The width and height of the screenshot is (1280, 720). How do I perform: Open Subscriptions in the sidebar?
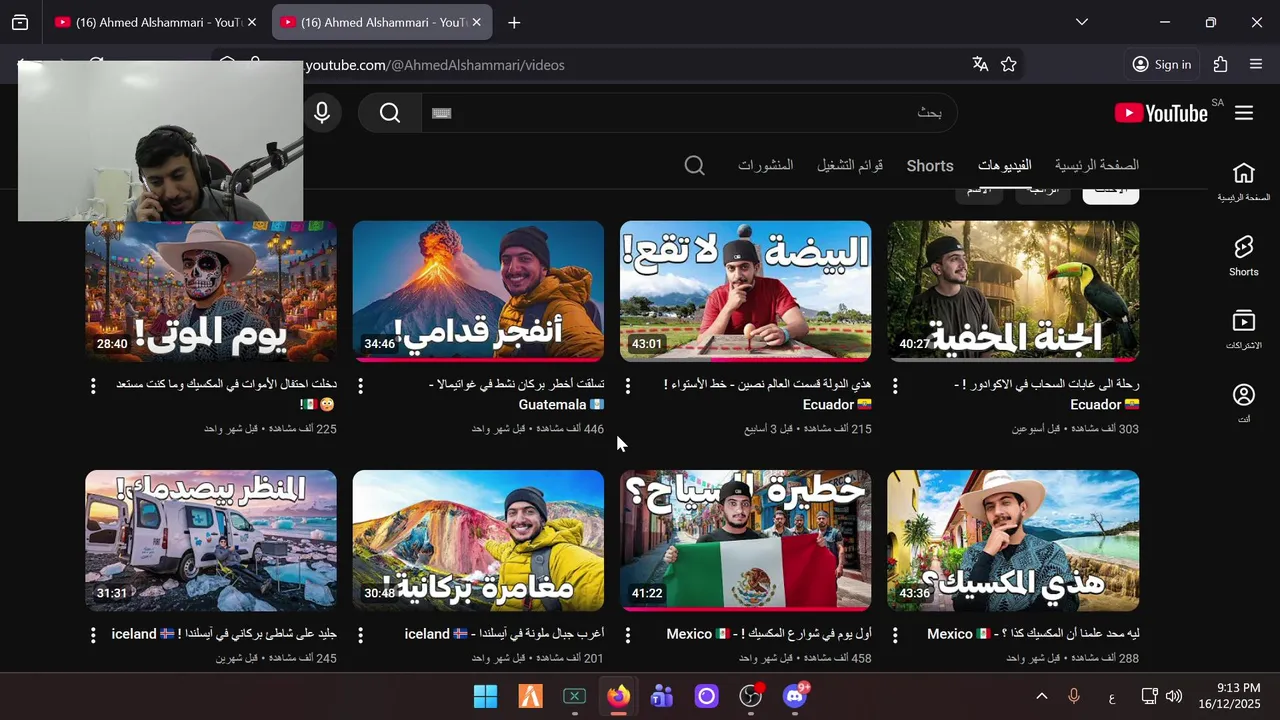pyautogui.click(x=1244, y=330)
